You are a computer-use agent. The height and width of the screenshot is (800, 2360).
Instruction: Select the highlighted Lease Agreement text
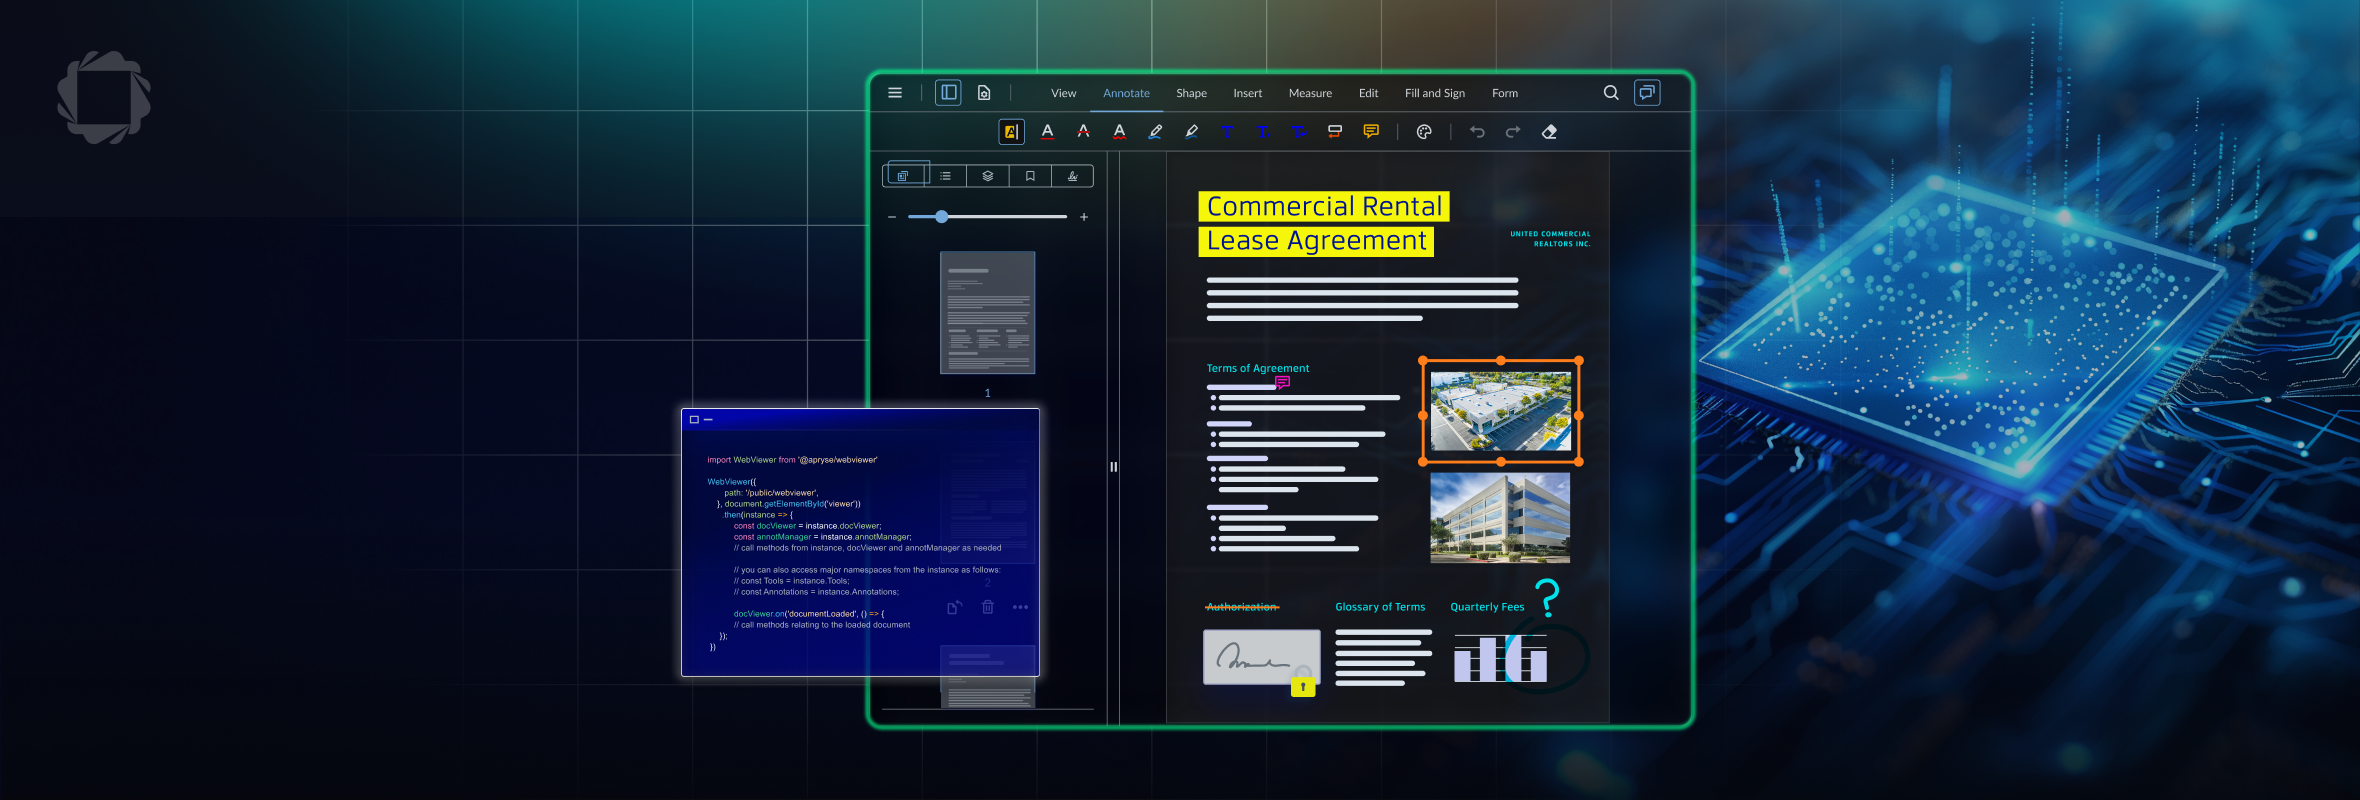tap(1316, 242)
